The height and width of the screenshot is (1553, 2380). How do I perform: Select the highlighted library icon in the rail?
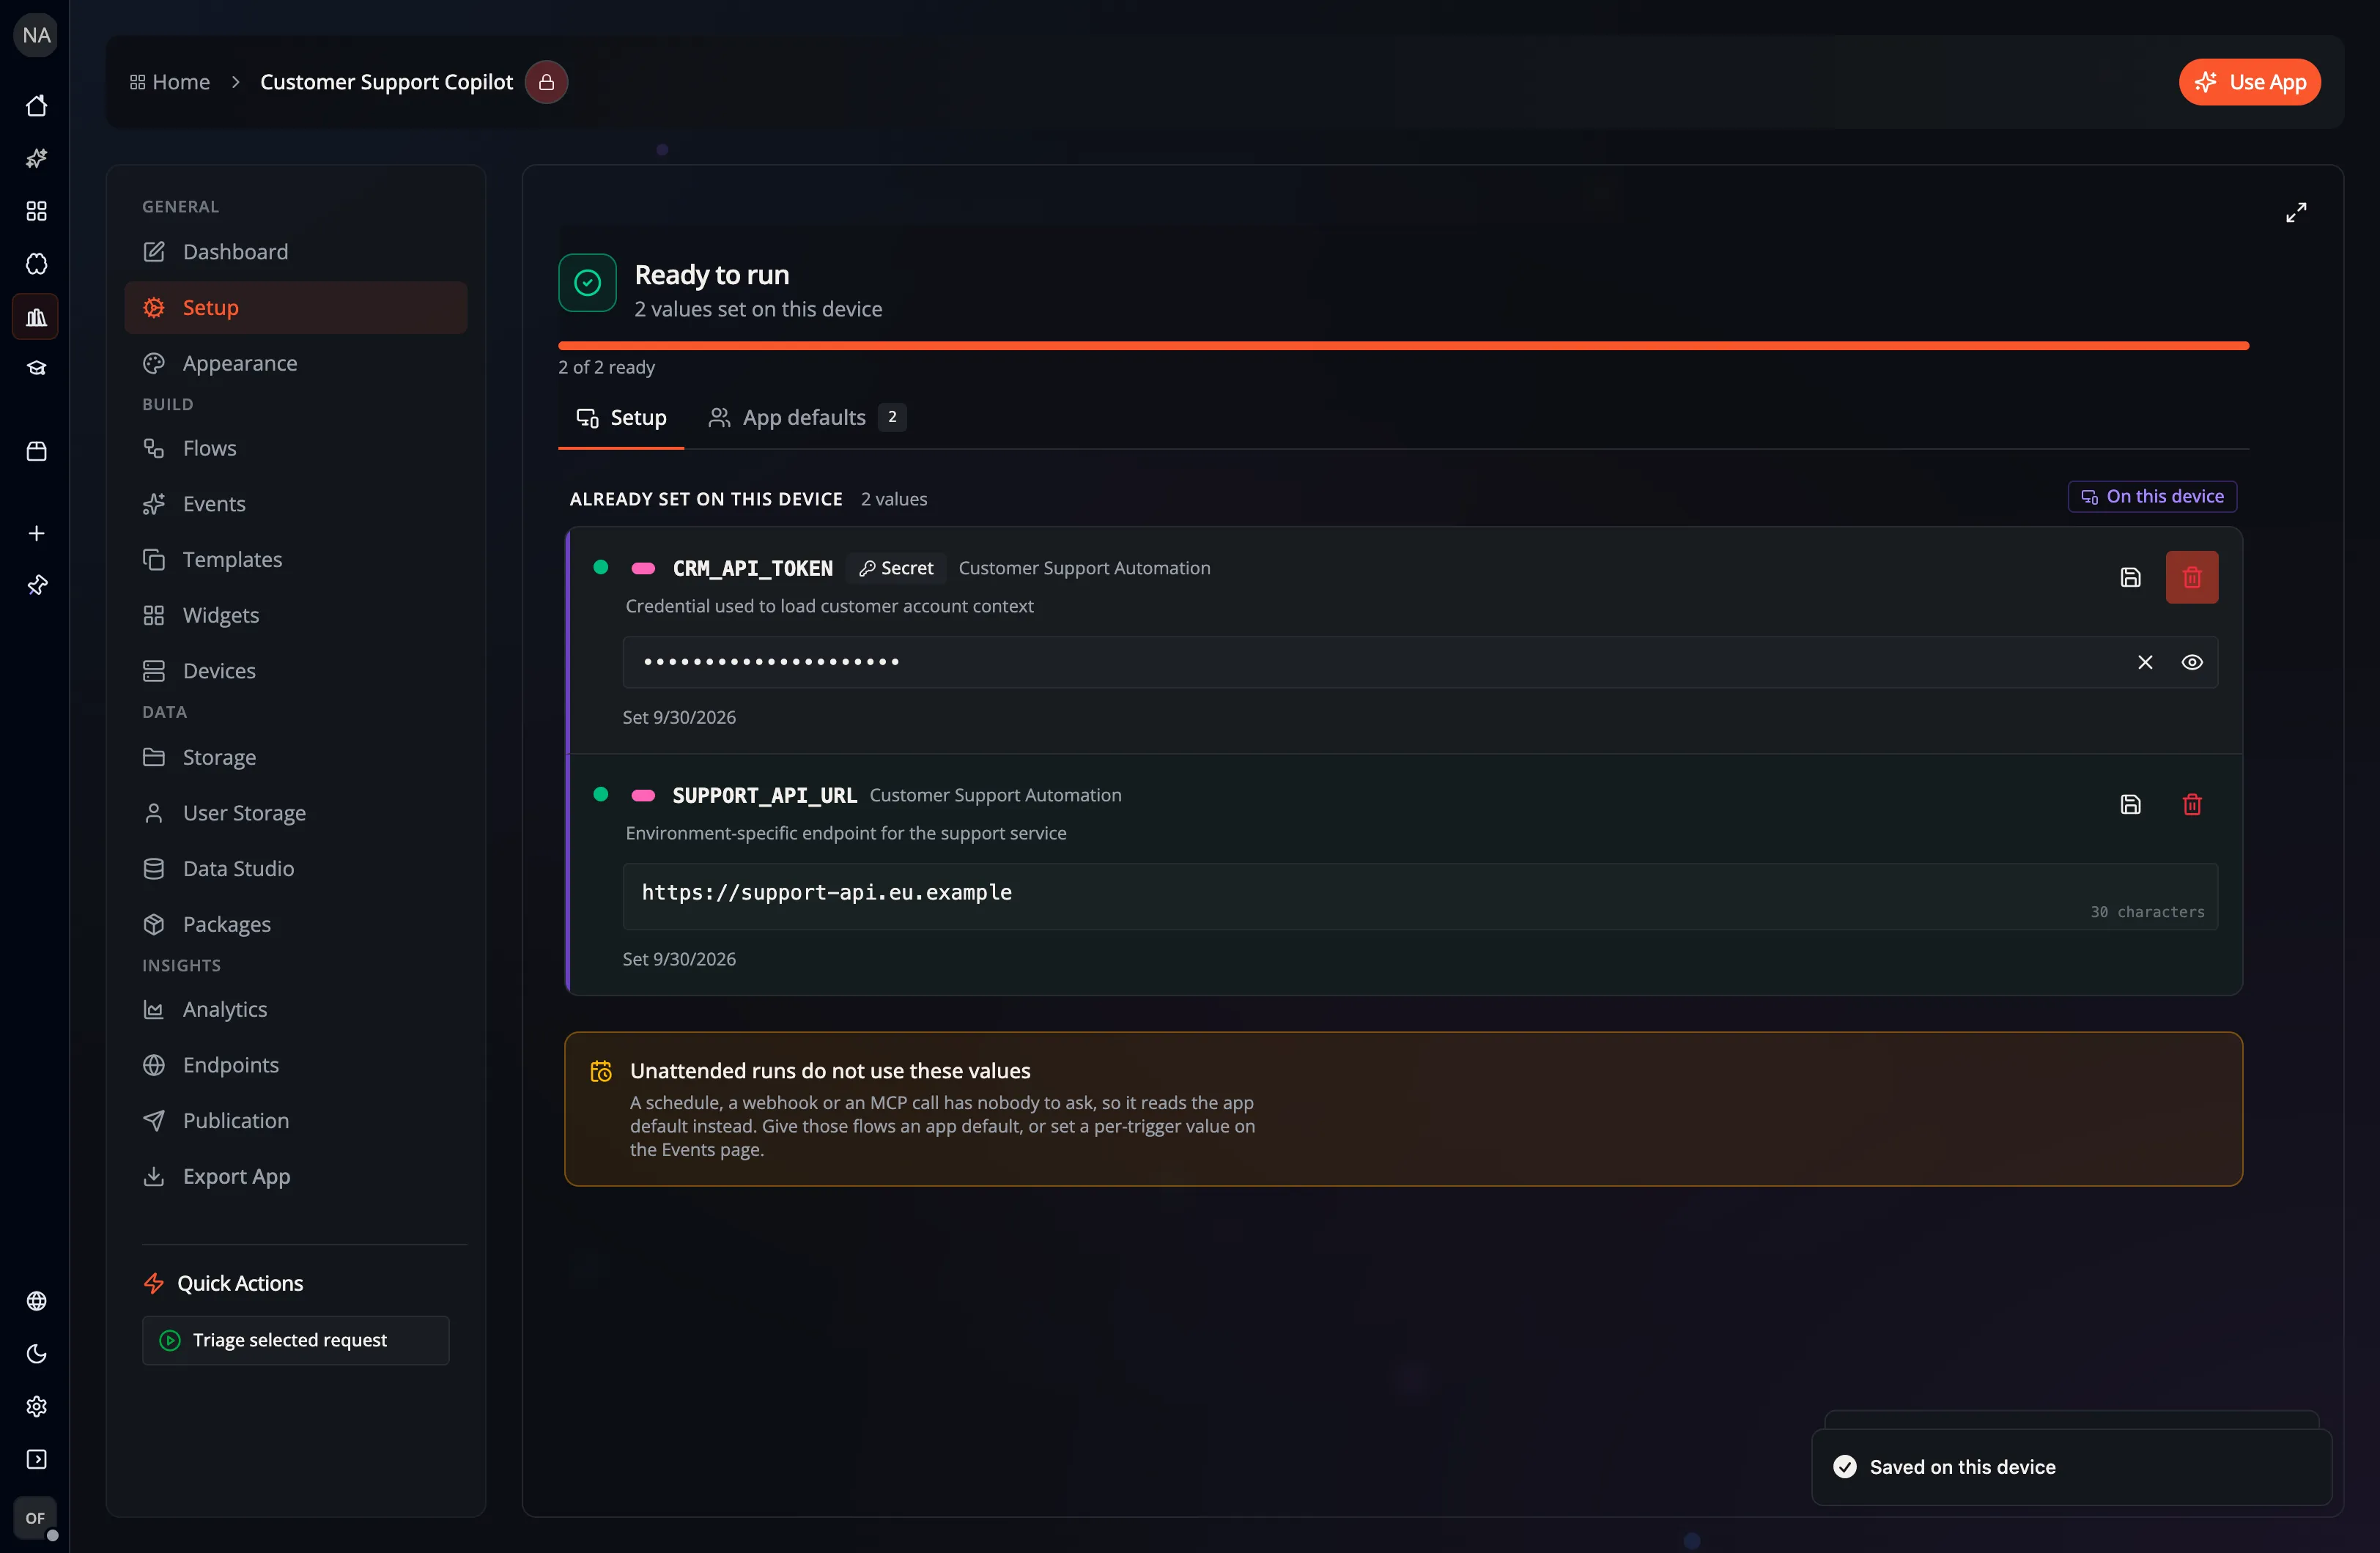click(36, 317)
